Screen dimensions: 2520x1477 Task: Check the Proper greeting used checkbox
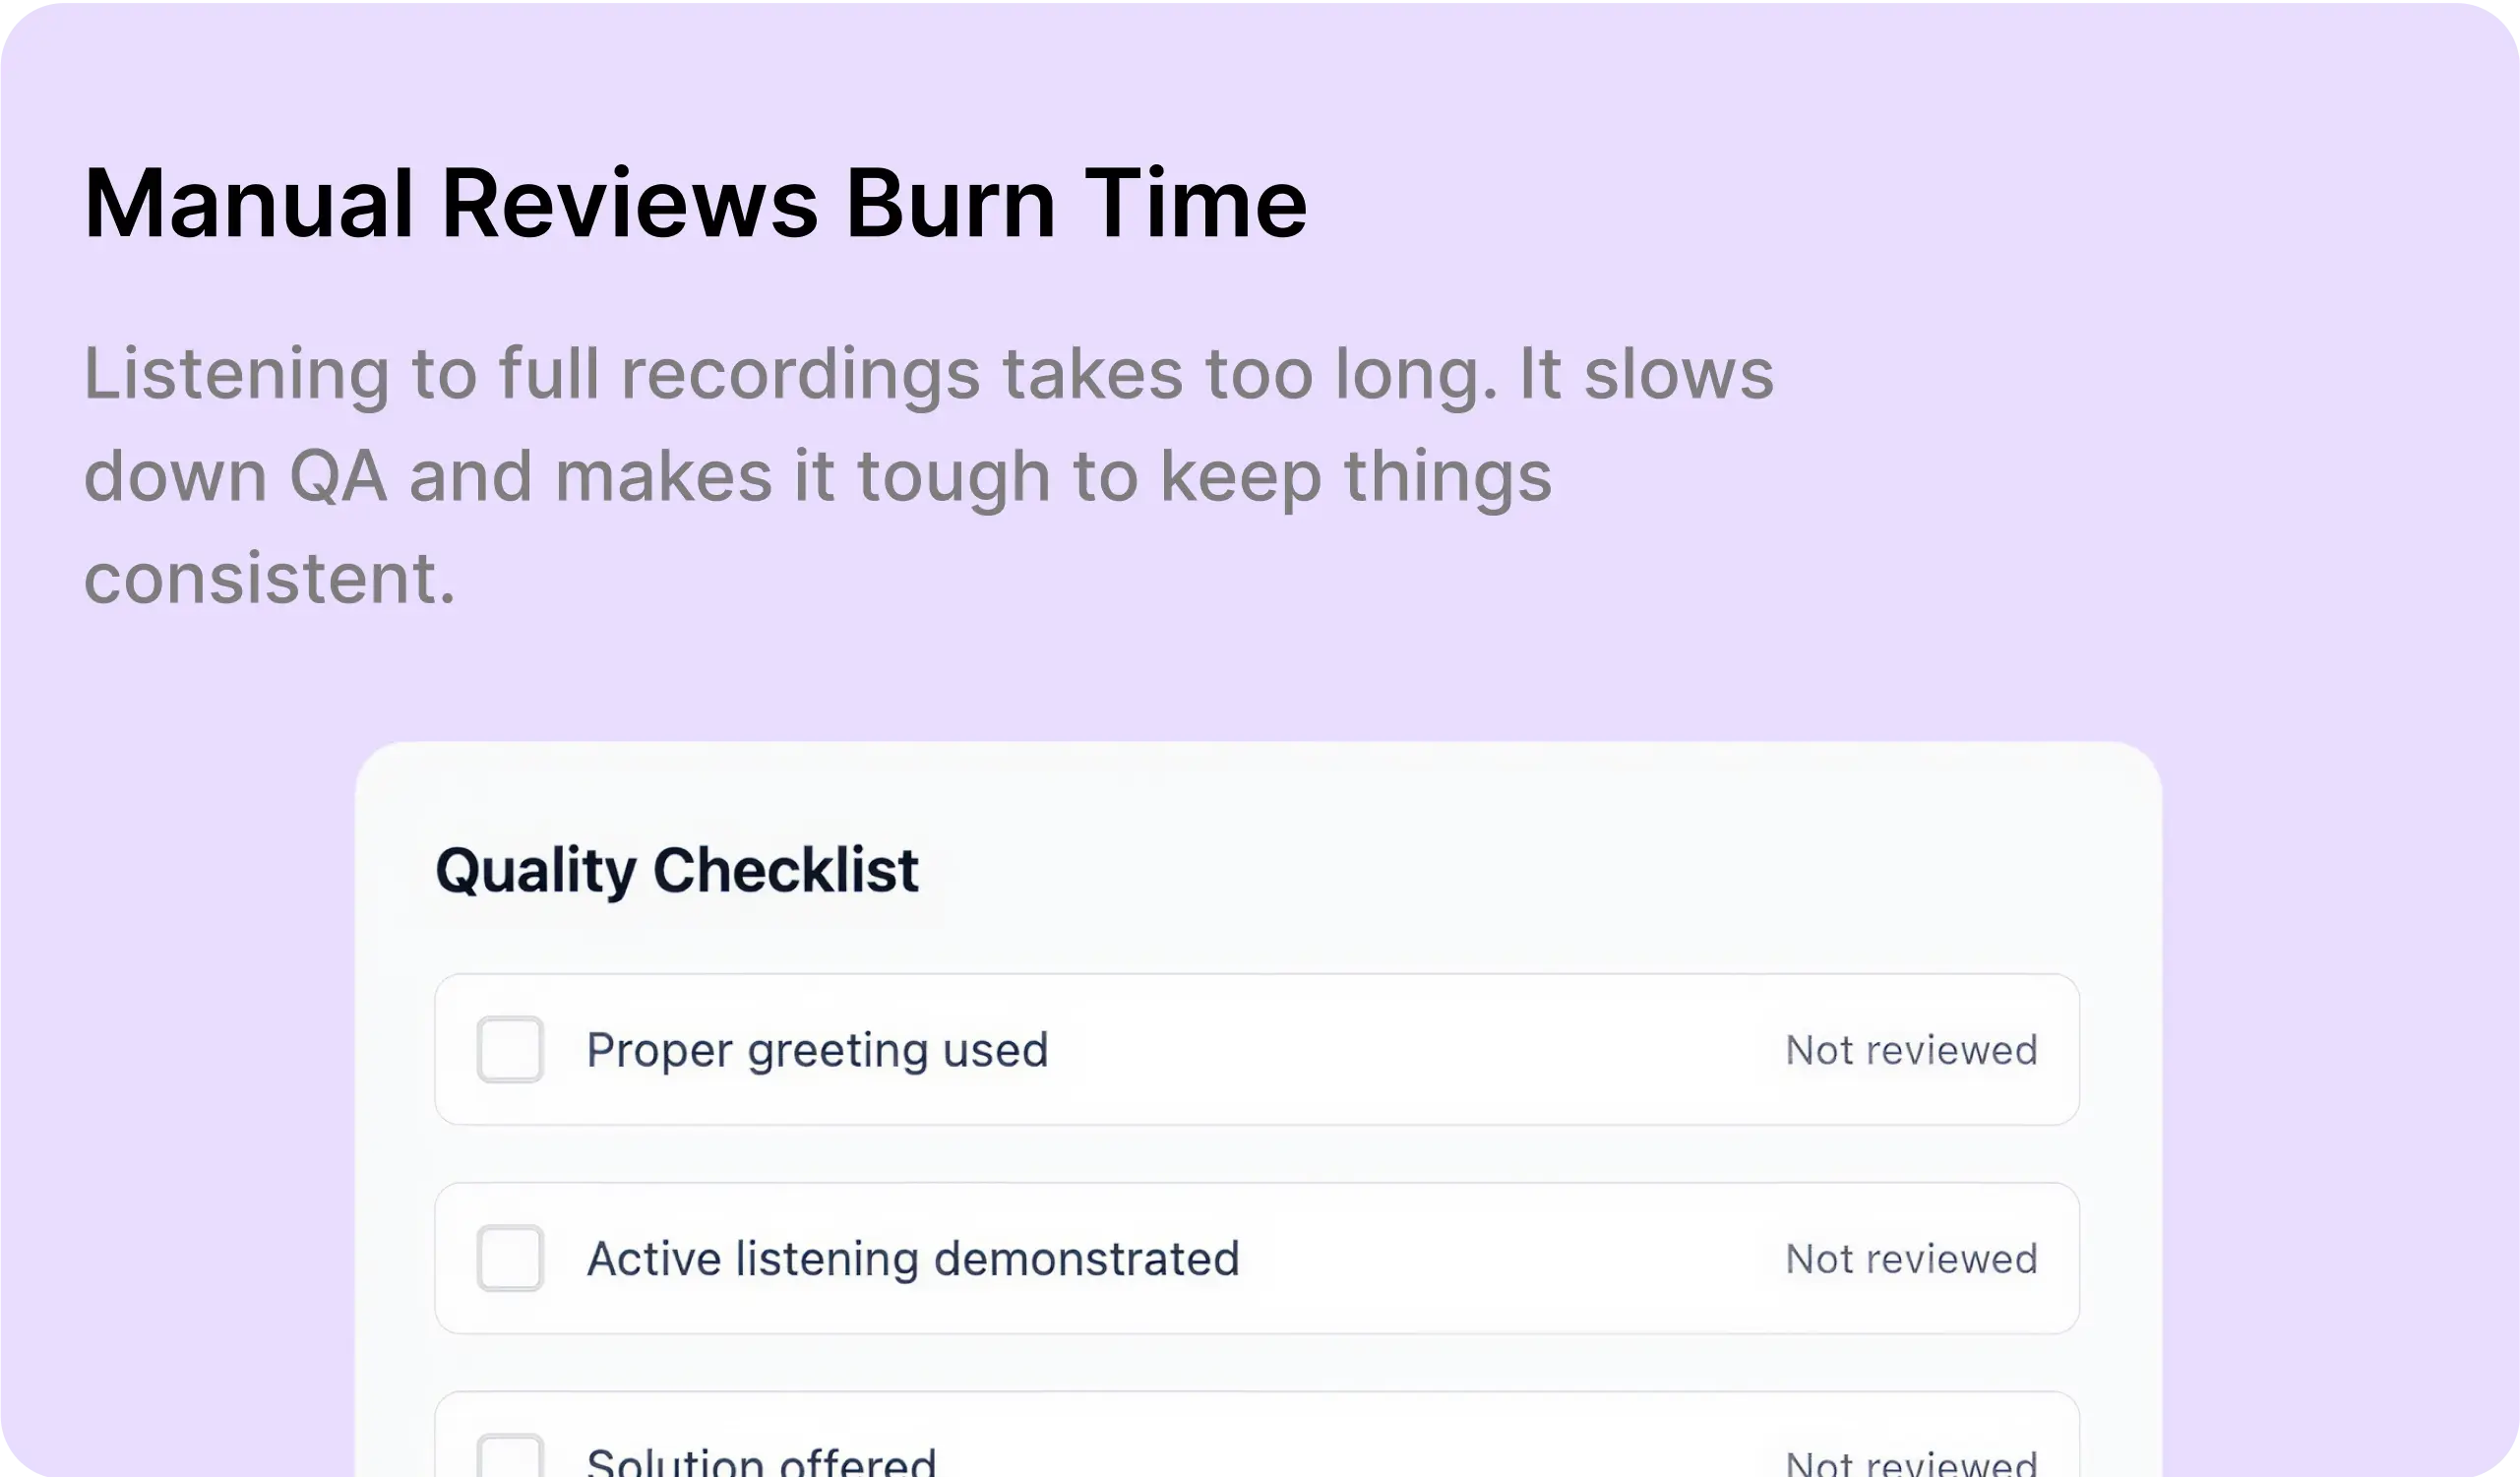tap(510, 1049)
